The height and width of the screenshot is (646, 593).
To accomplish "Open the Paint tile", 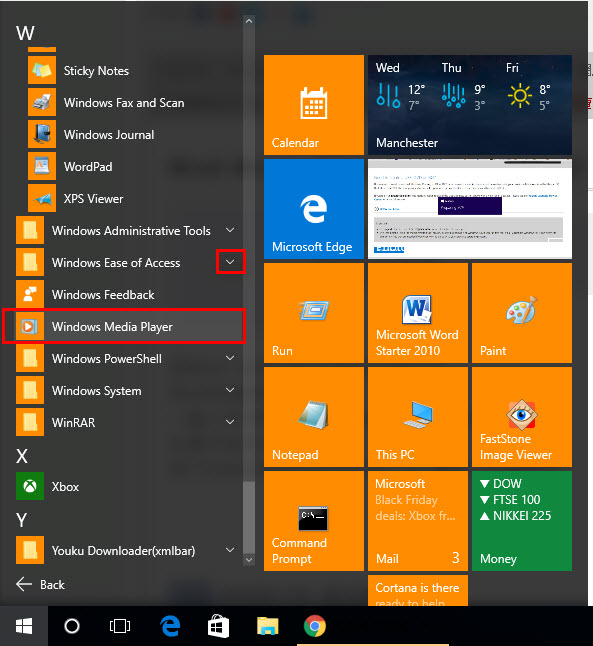I will pos(522,313).
